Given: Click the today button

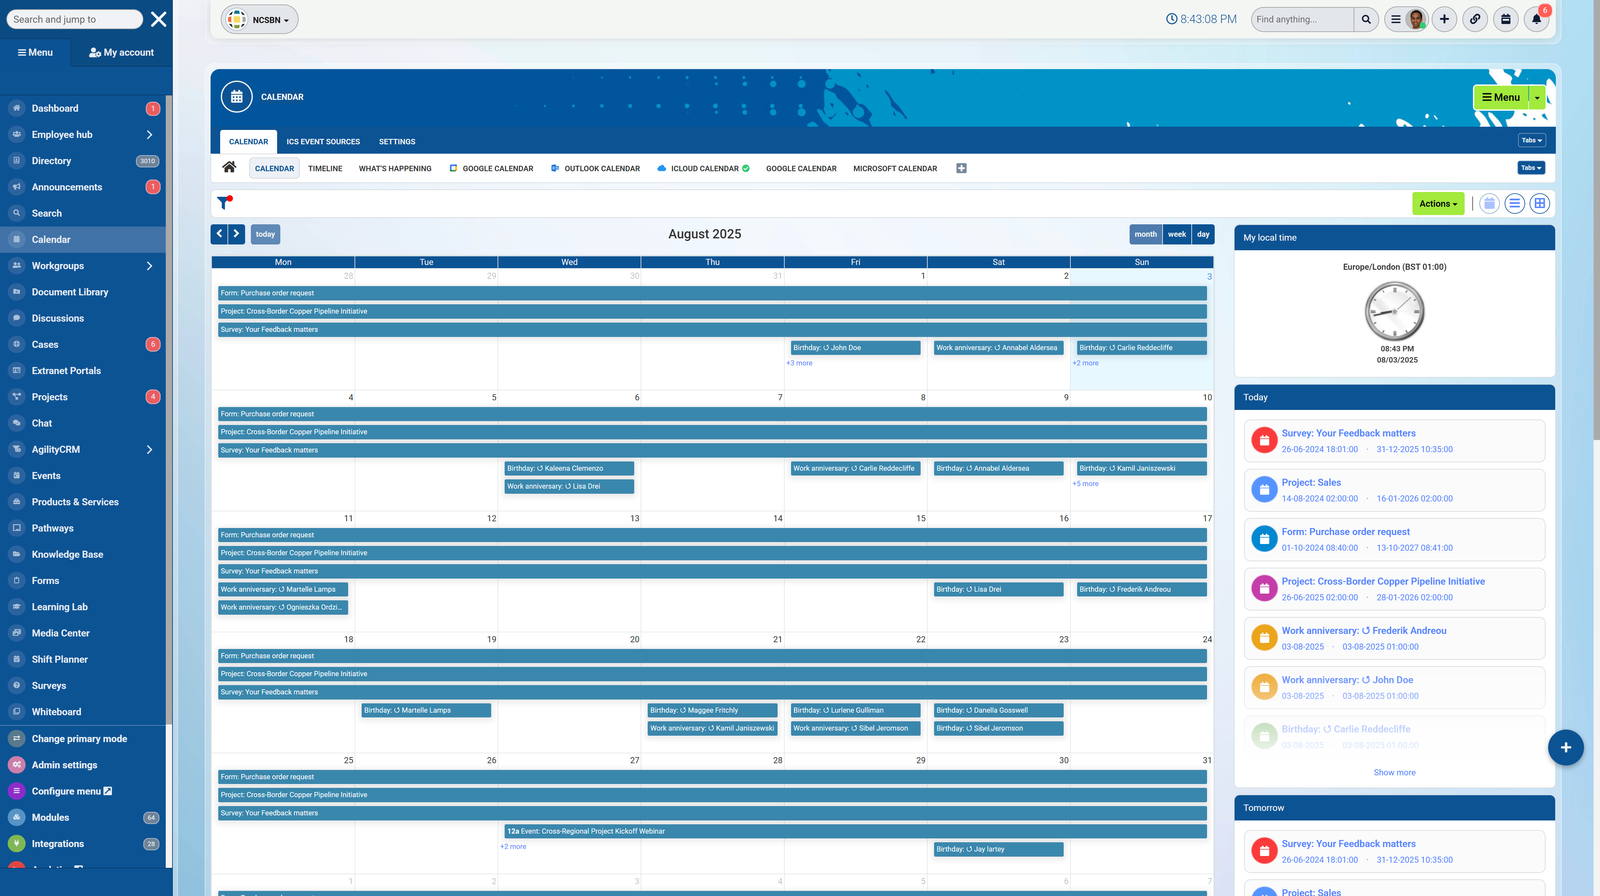Looking at the screenshot, I should click(x=265, y=234).
